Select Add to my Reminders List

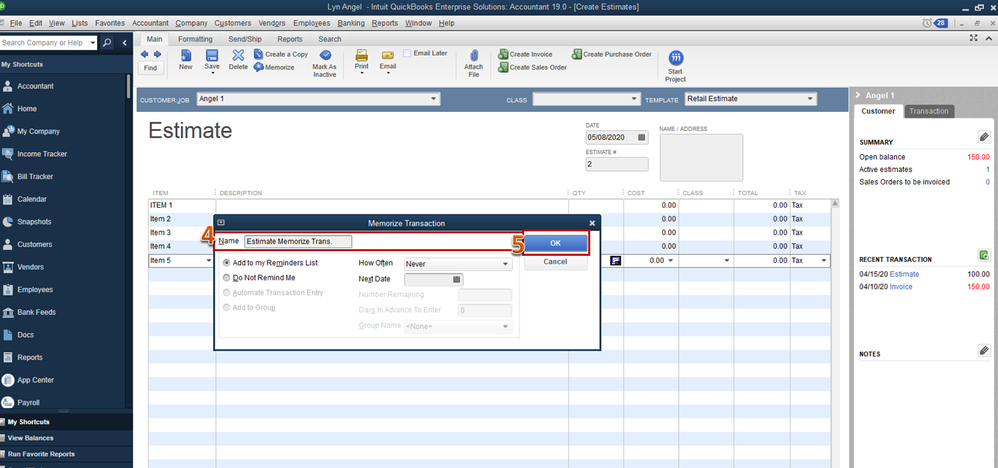click(227, 263)
